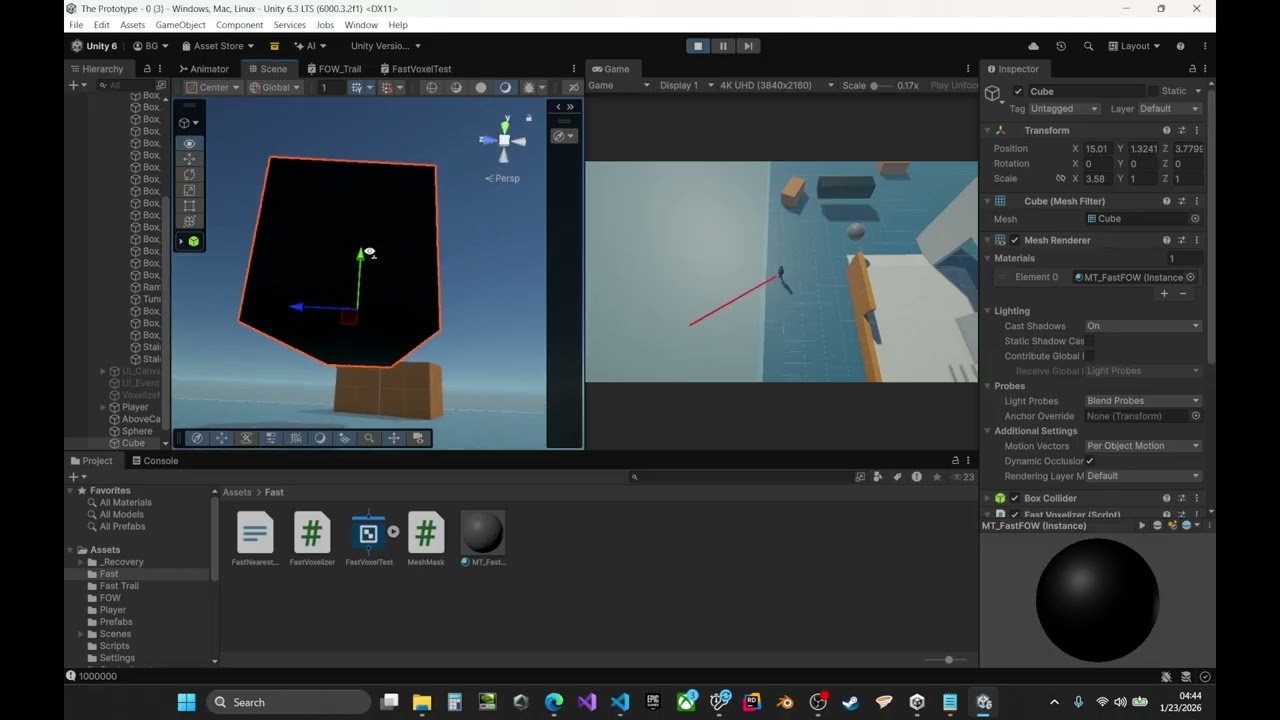Select the Scale tool in Scene toolbar
Screen dimensions: 1280x720
pos(189,190)
